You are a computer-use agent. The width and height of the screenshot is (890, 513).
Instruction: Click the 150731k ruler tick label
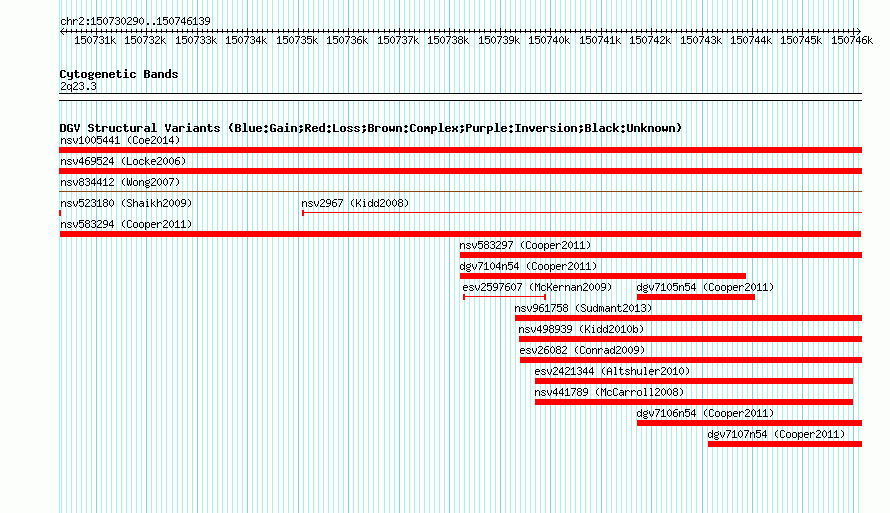point(95,40)
